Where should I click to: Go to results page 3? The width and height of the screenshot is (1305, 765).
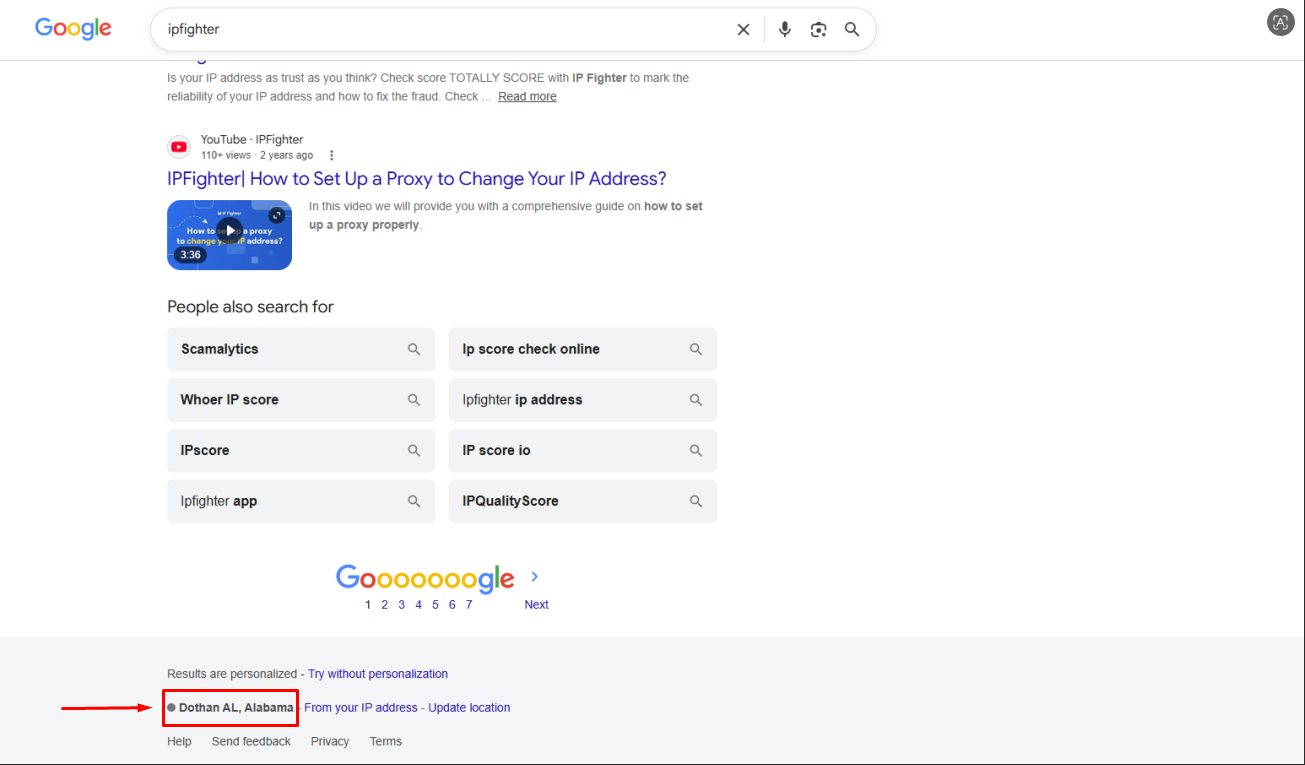(401, 605)
